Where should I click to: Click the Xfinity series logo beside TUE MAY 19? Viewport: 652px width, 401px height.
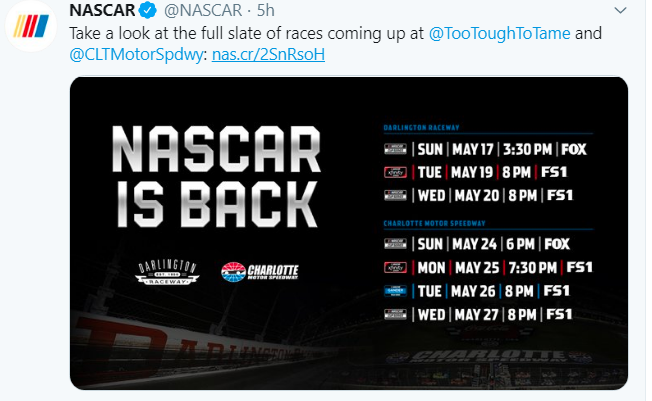click(397, 172)
